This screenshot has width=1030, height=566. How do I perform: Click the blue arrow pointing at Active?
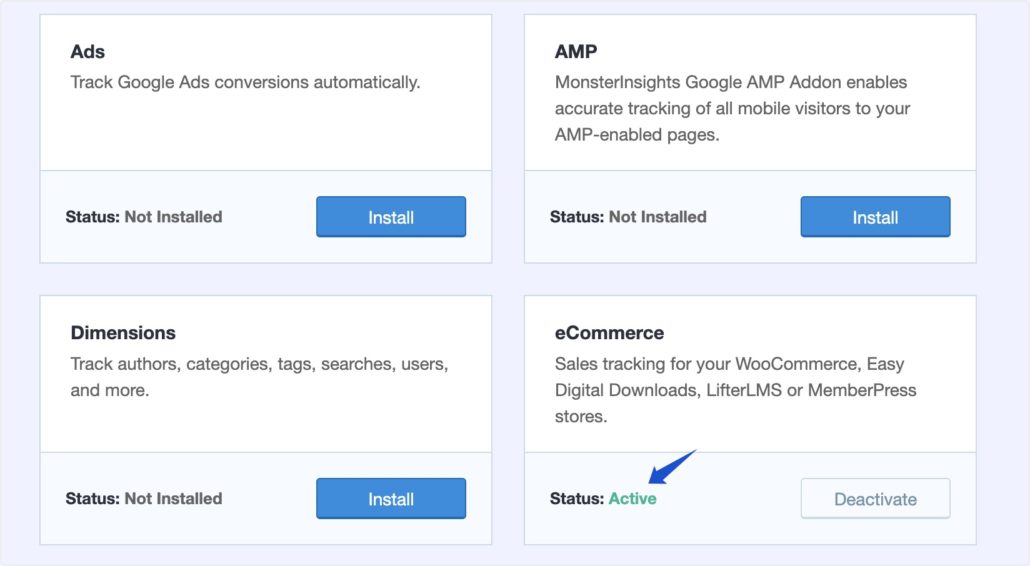coord(670,468)
